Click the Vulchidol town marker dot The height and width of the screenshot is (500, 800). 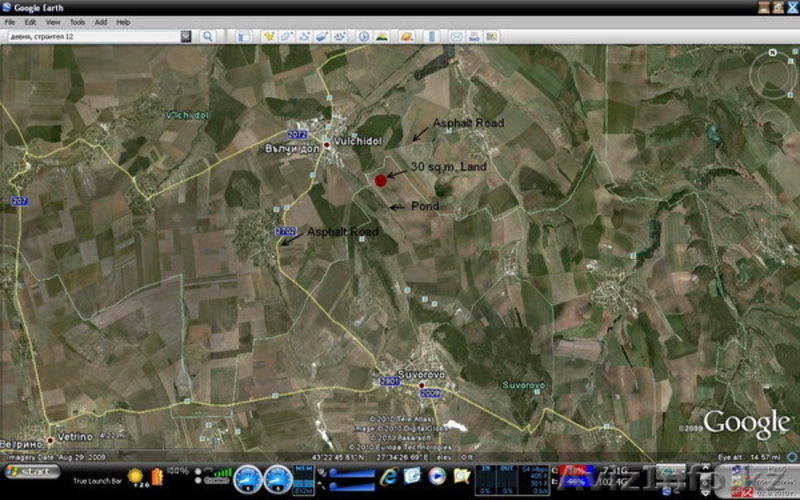click(327, 145)
